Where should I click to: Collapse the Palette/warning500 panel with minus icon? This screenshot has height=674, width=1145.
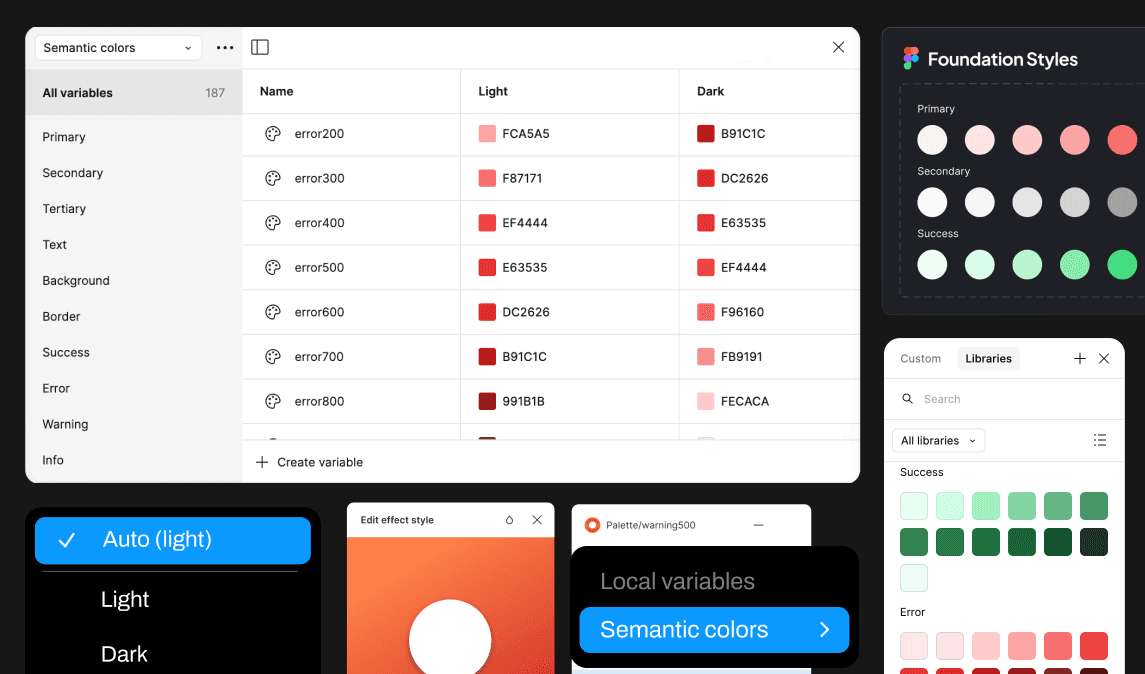758,525
